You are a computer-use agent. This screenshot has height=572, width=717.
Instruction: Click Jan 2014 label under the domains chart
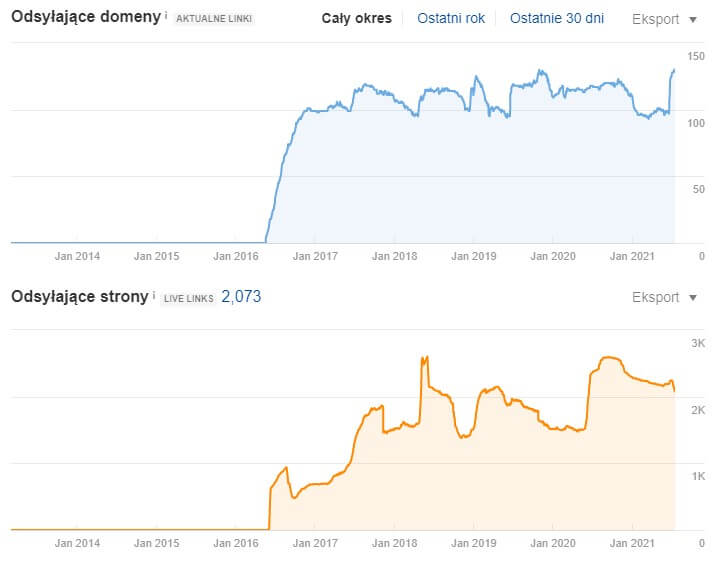point(78,257)
